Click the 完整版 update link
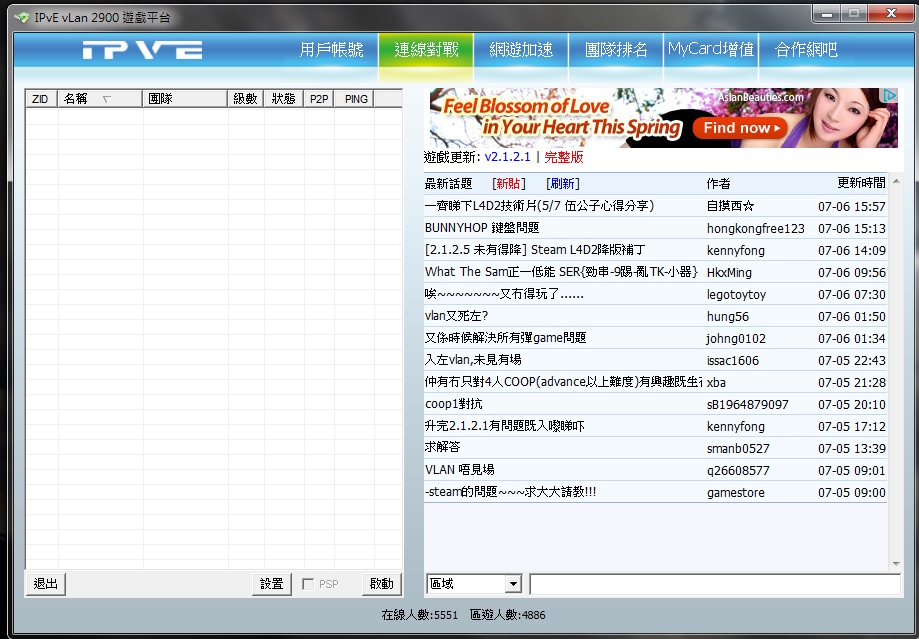This screenshot has height=639, width=919. pyautogui.click(x=564, y=158)
